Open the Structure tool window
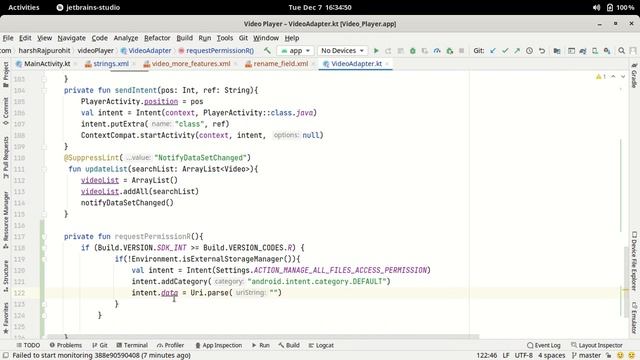Image resolution: width=640 pixels, height=360 pixels. [6, 276]
